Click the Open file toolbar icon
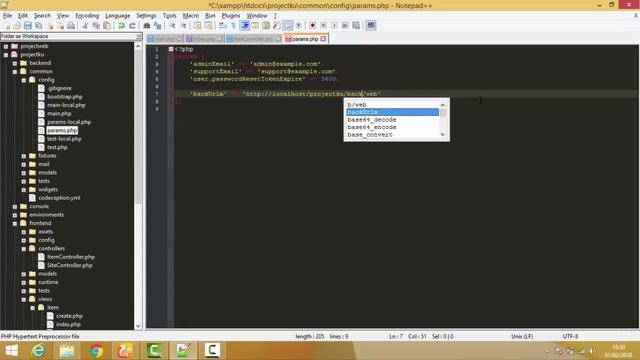640x360 pixels. click(17, 25)
